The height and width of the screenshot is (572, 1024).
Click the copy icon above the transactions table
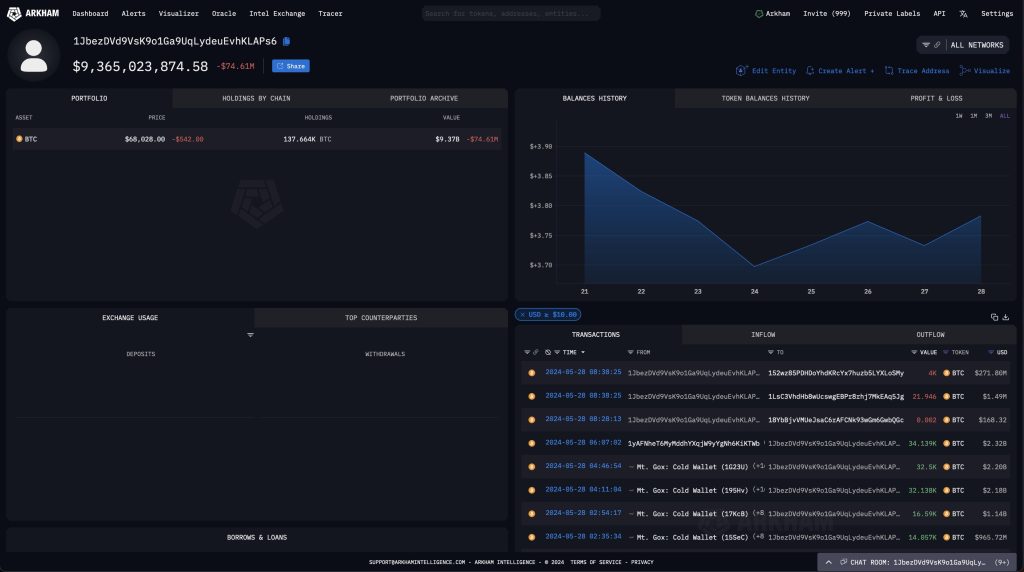[x=994, y=317]
